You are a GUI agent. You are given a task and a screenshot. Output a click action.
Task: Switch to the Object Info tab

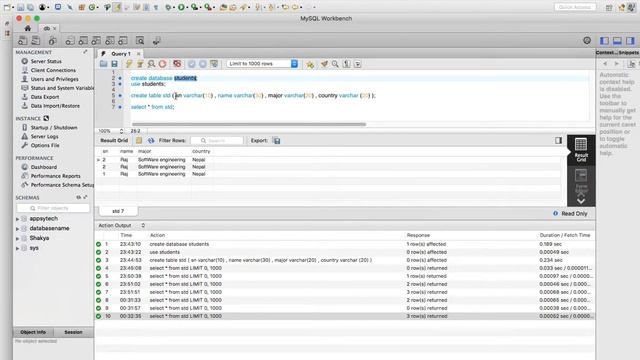tap(33, 332)
